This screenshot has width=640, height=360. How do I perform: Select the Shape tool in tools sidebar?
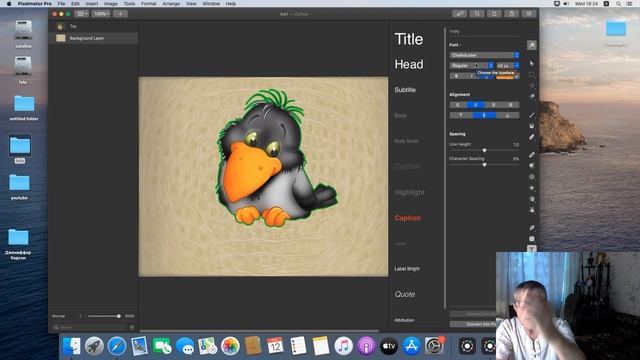[x=531, y=239]
